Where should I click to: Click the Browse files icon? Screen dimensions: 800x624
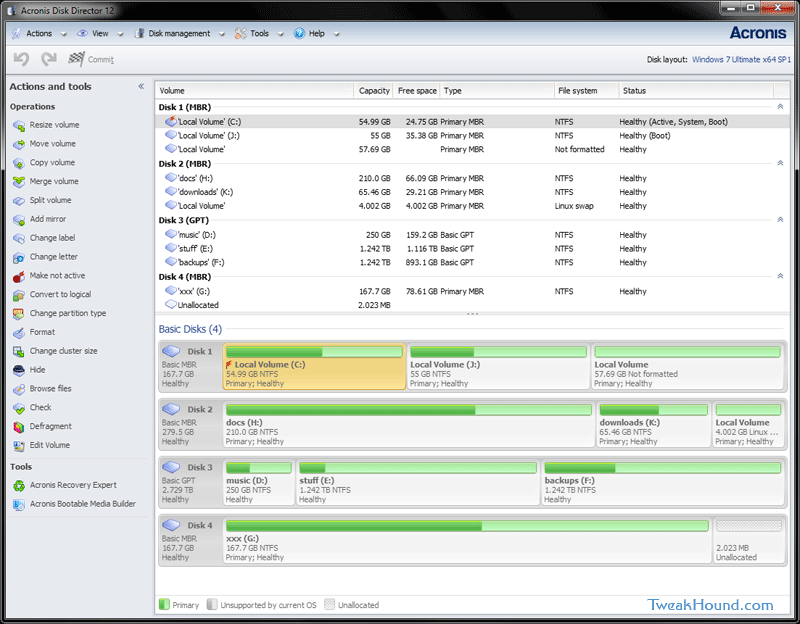(19, 389)
